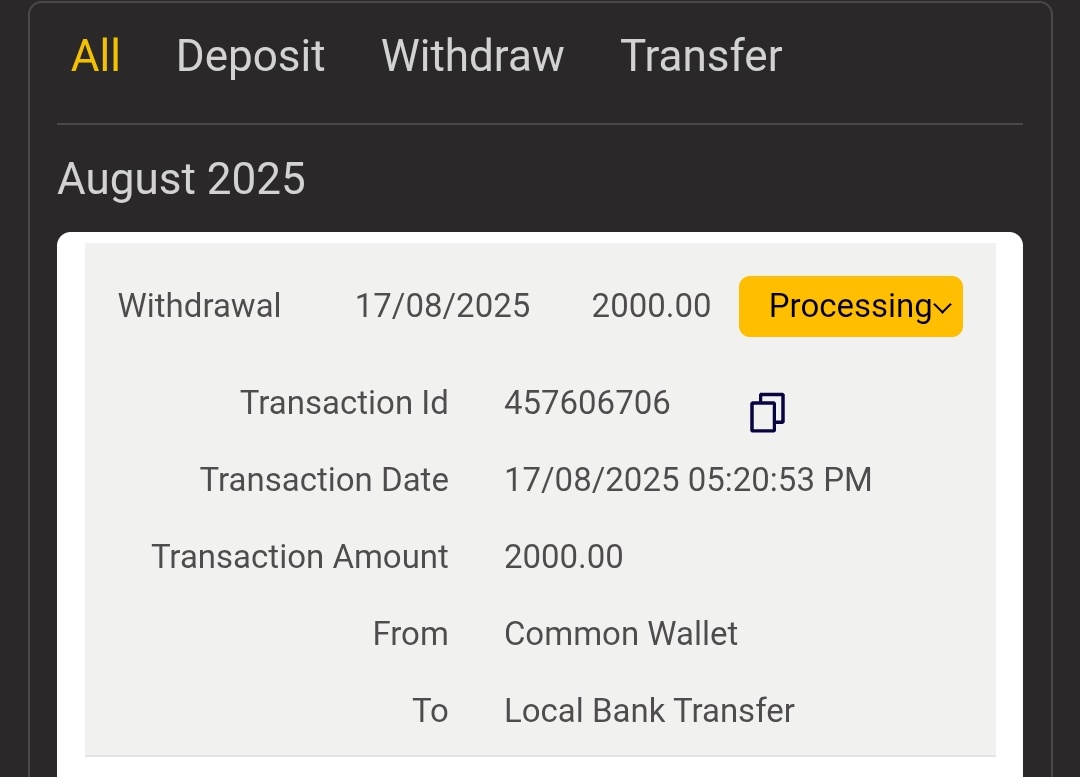Click the 2000.00 amount in the header row
Image resolution: width=1080 pixels, height=777 pixels.
point(651,306)
